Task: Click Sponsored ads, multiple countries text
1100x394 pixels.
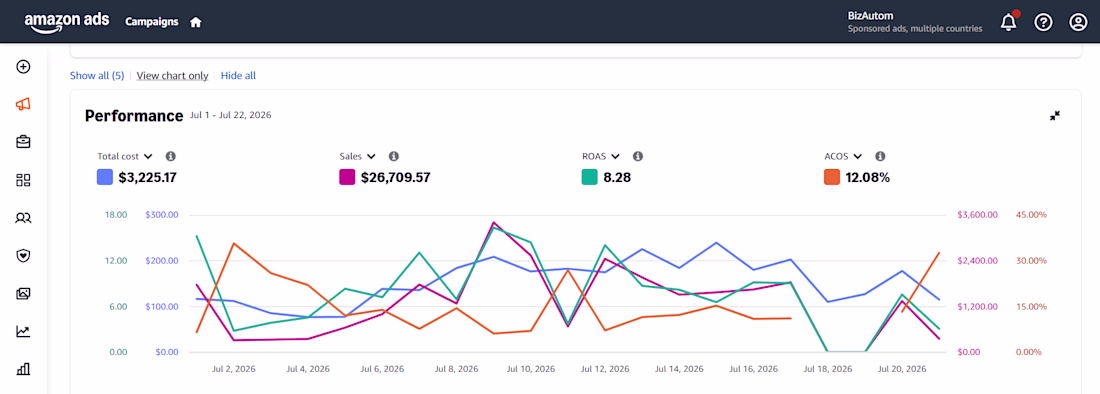Action: click(x=915, y=29)
